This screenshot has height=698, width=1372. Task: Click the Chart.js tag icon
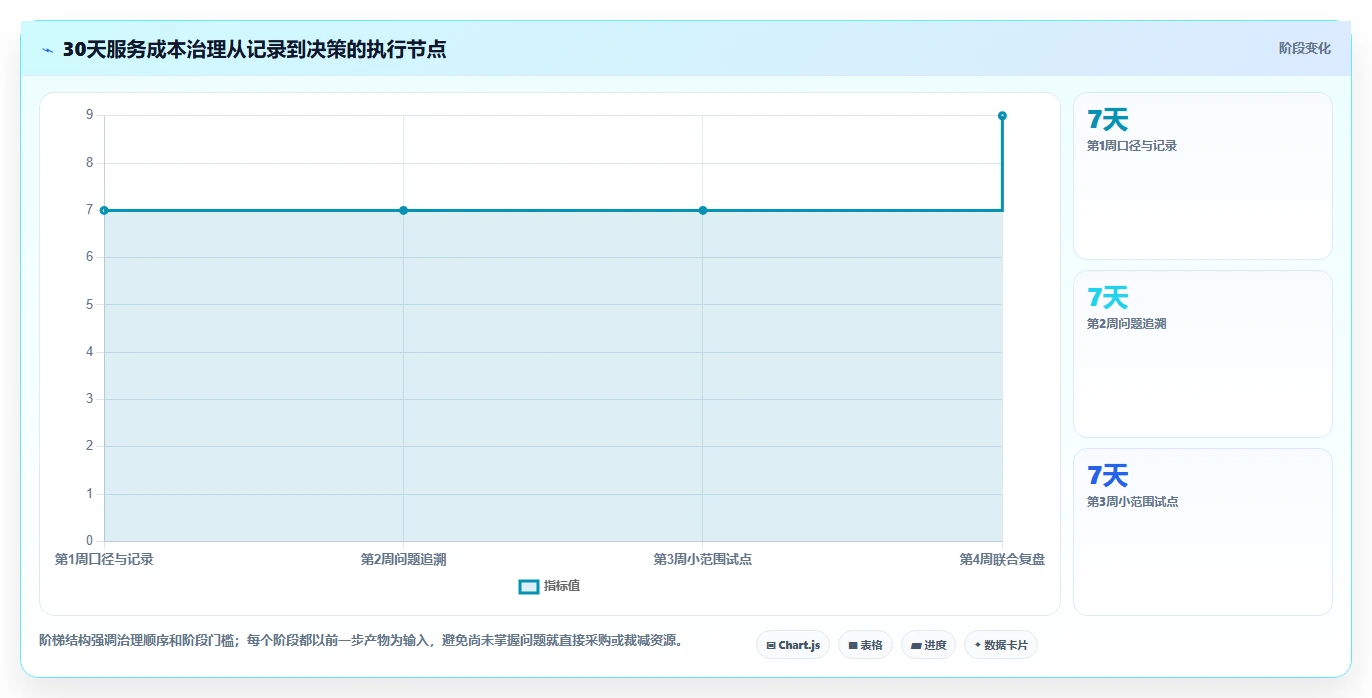tap(771, 646)
